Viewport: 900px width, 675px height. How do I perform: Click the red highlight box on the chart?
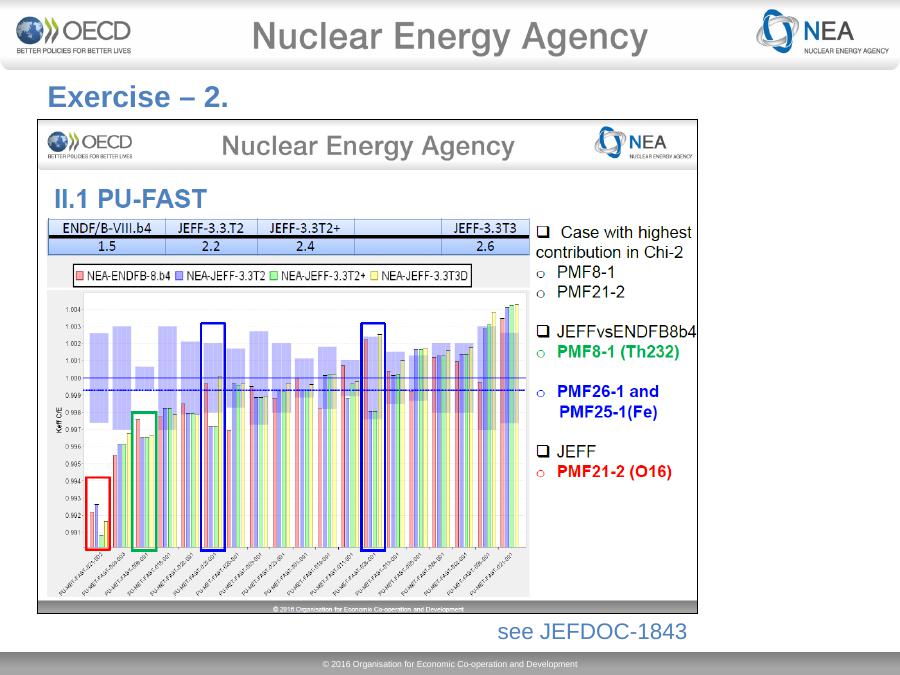[x=98, y=513]
